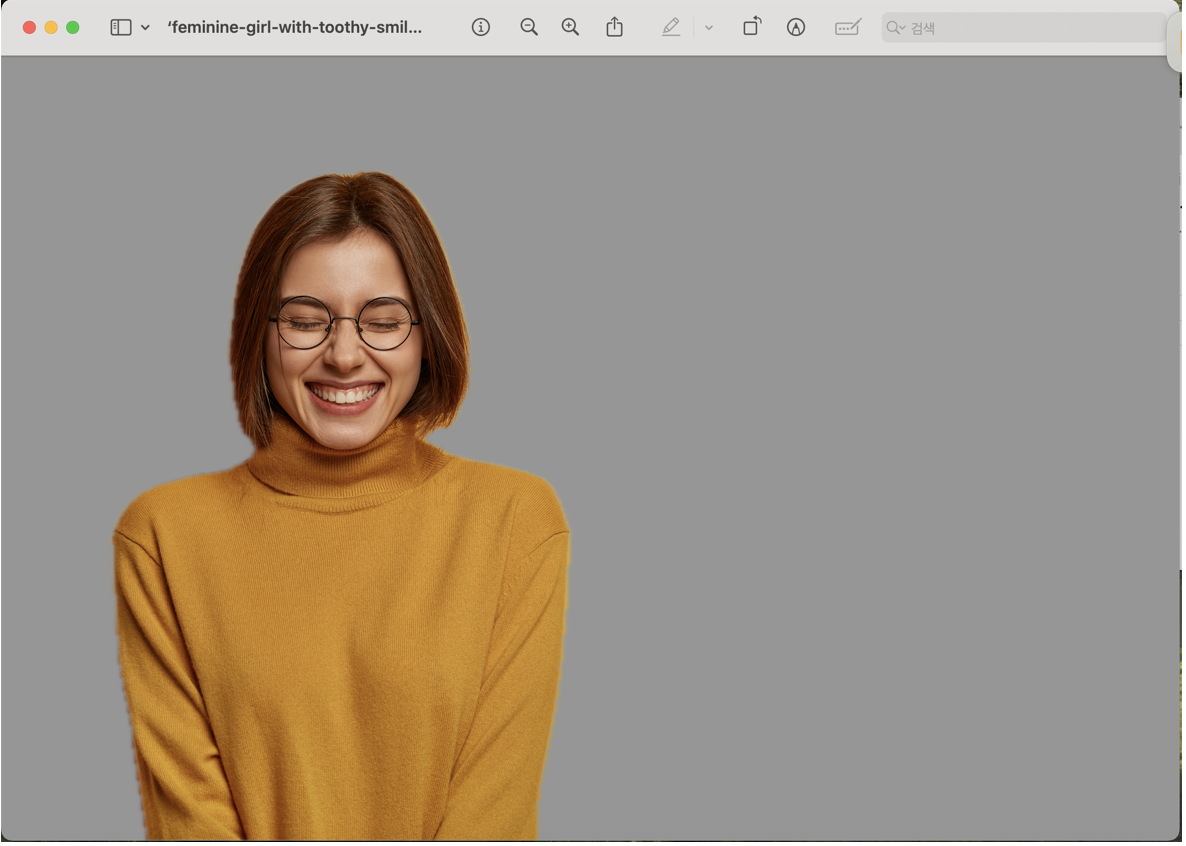Maximize the Preview window with the green button
This screenshot has height=846, width=1186.
coord(73,28)
